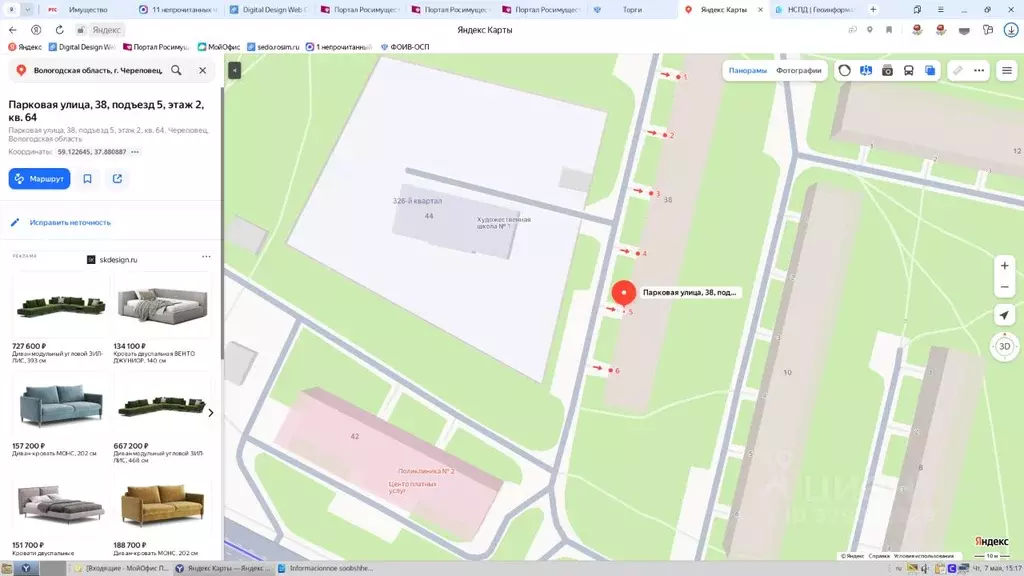Open Яндекс bookmark

[x=25, y=47]
